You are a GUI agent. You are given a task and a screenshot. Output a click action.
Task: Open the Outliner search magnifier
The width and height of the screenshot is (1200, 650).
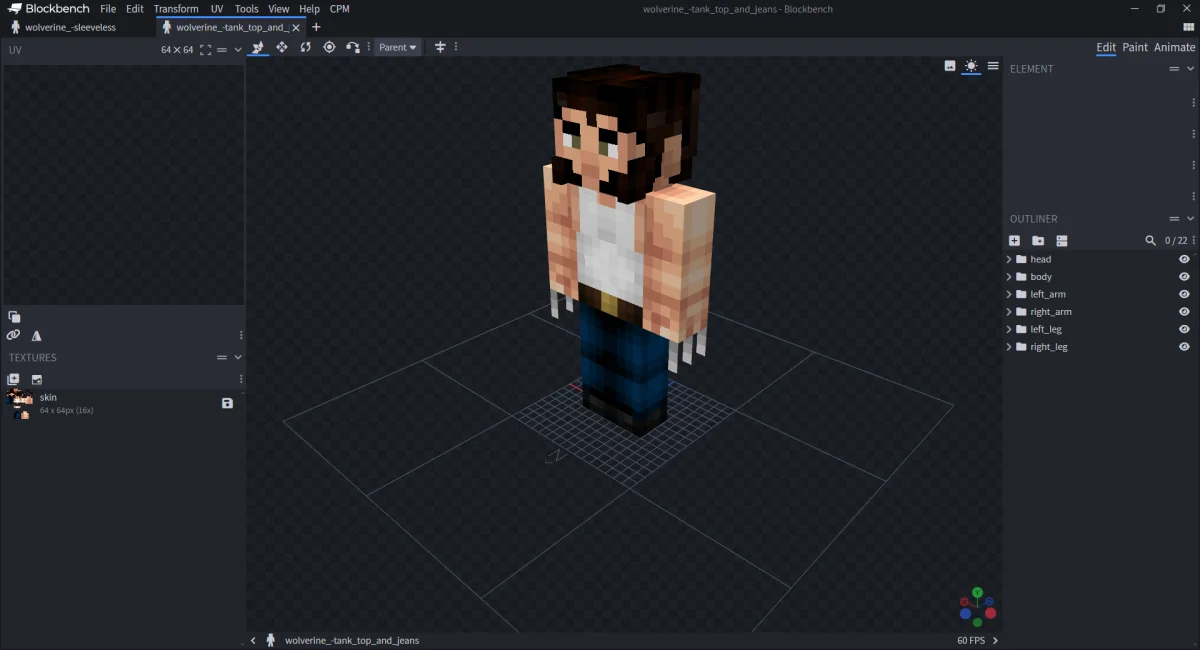click(1151, 240)
